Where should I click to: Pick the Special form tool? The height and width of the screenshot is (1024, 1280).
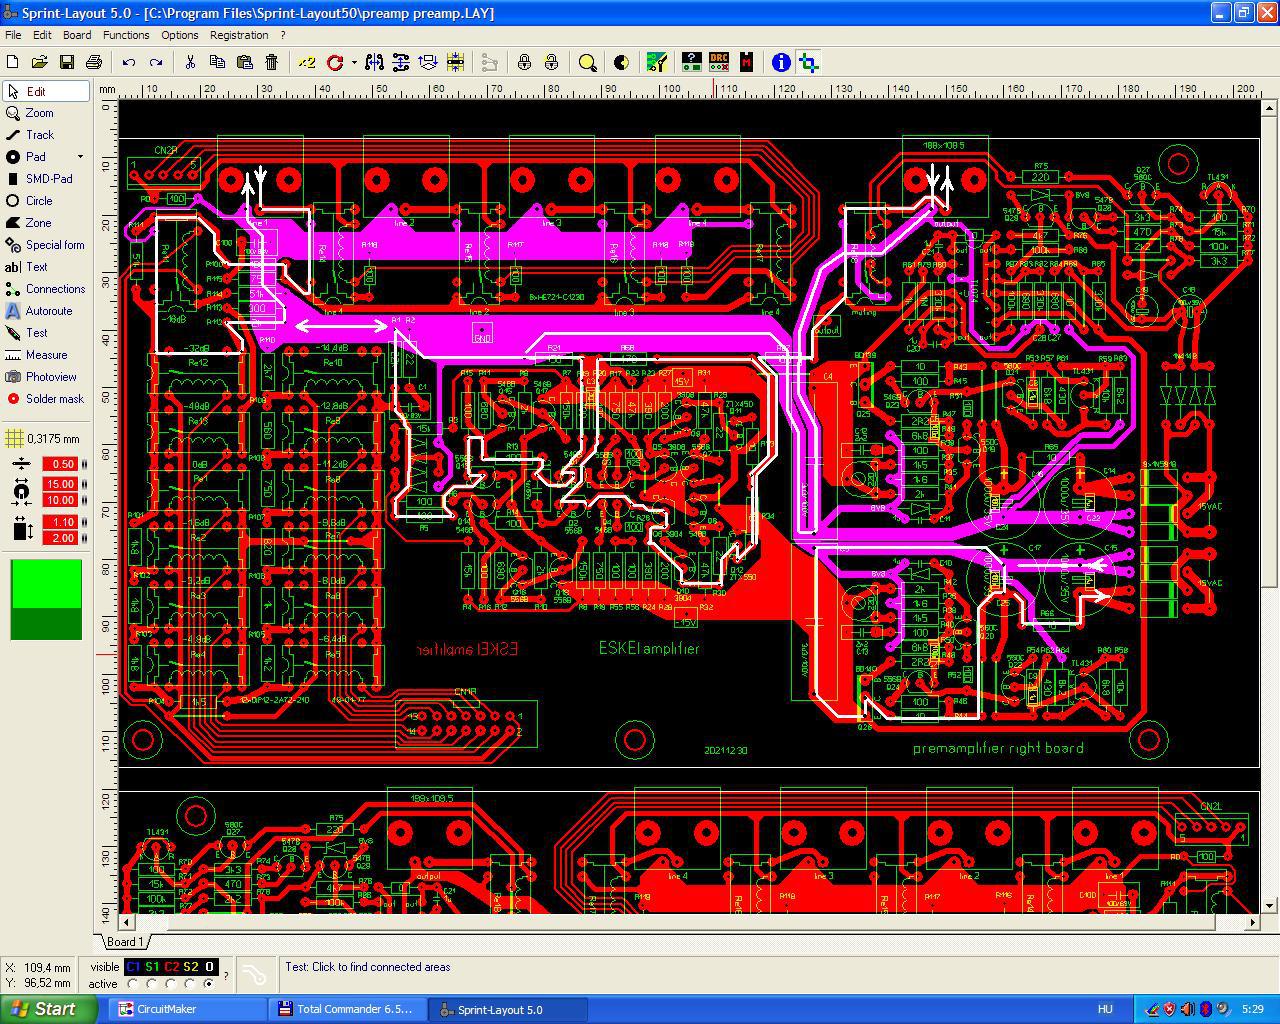coord(46,245)
